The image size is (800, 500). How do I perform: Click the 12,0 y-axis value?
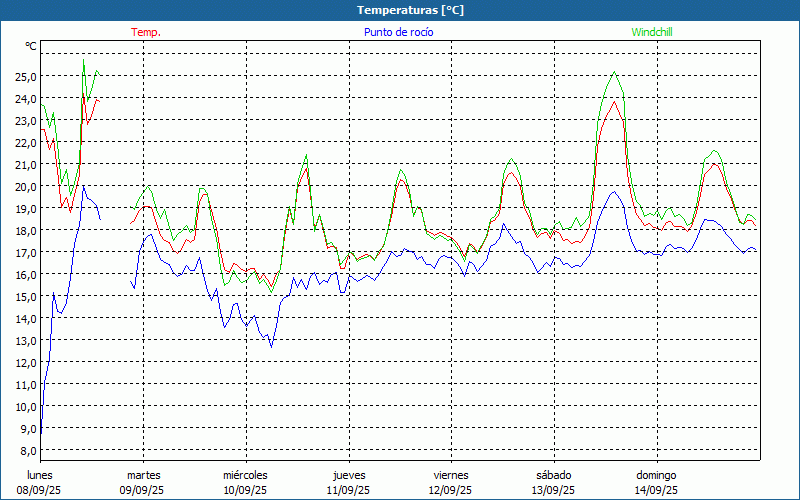27,362
